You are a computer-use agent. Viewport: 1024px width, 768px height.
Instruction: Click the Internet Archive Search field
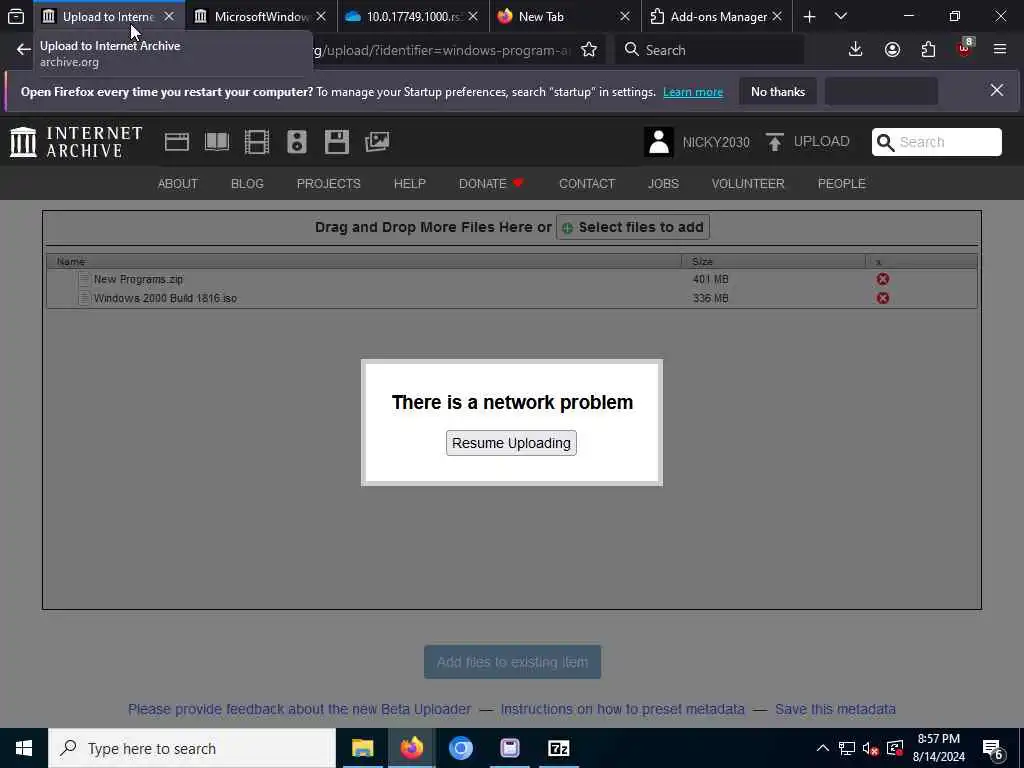tap(936, 142)
